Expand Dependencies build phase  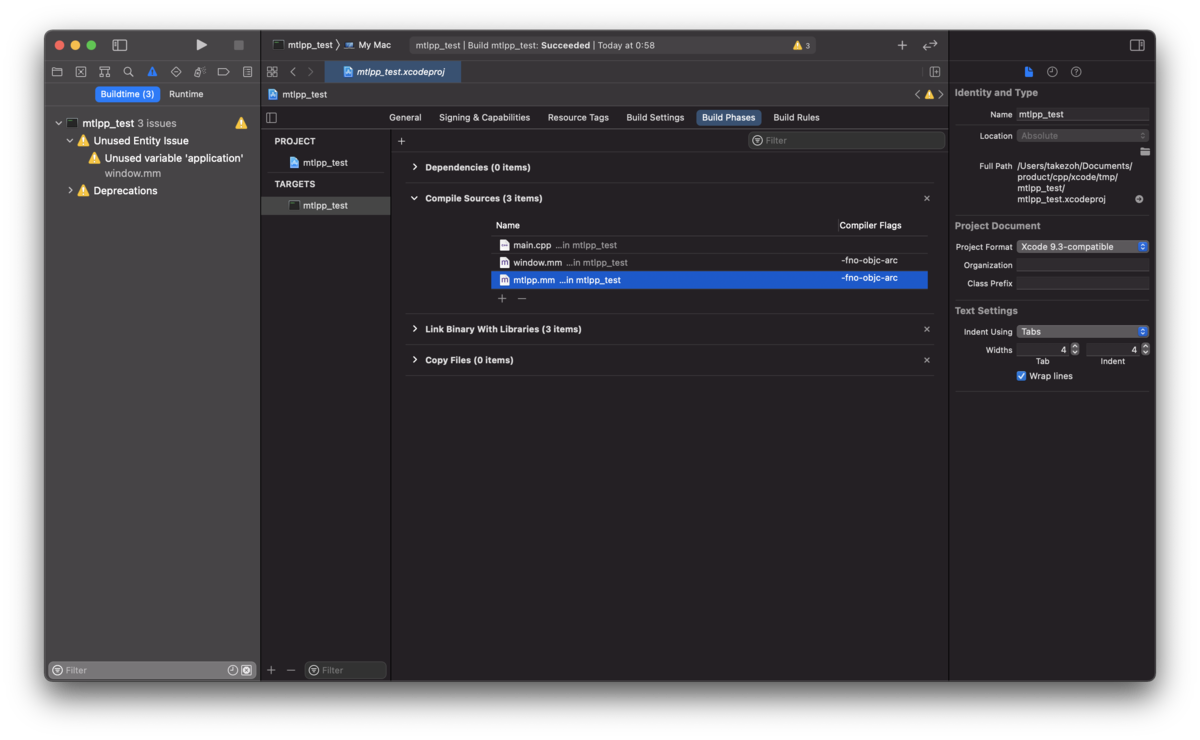tap(415, 167)
